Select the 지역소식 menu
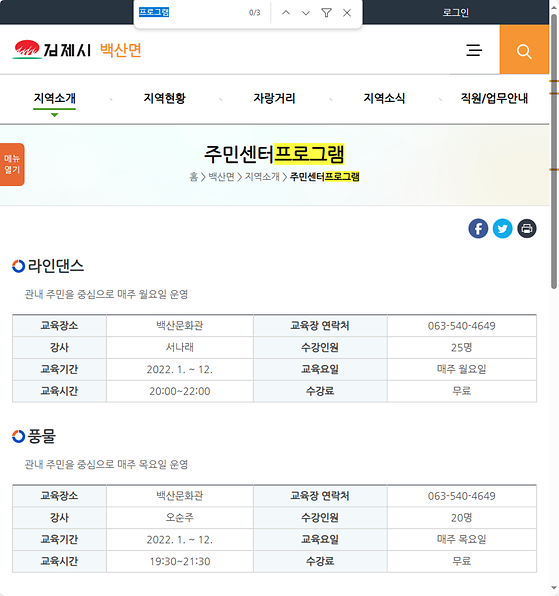The width and height of the screenshot is (559, 596). click(384, 98)
